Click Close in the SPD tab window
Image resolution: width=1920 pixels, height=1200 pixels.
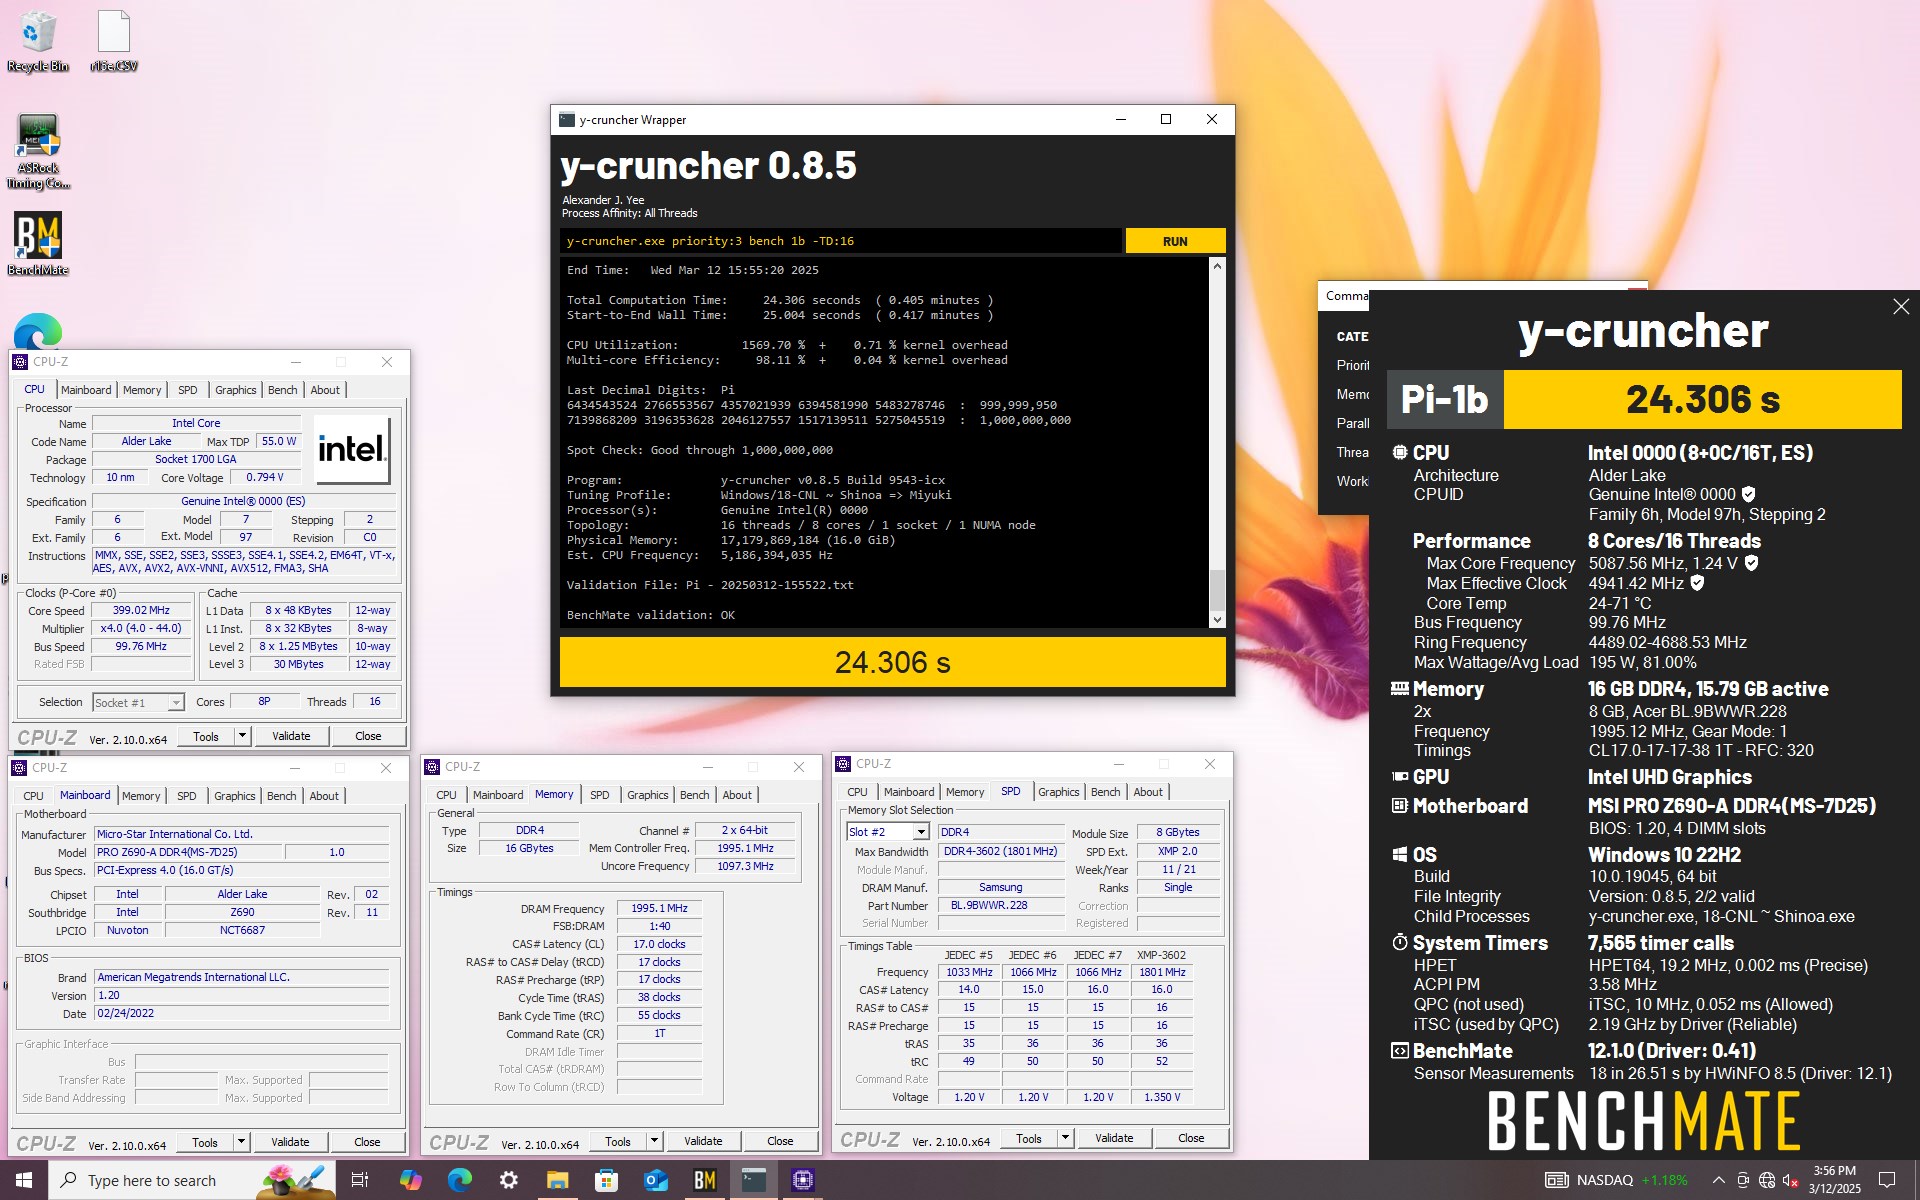(x=1191, y=1138)
